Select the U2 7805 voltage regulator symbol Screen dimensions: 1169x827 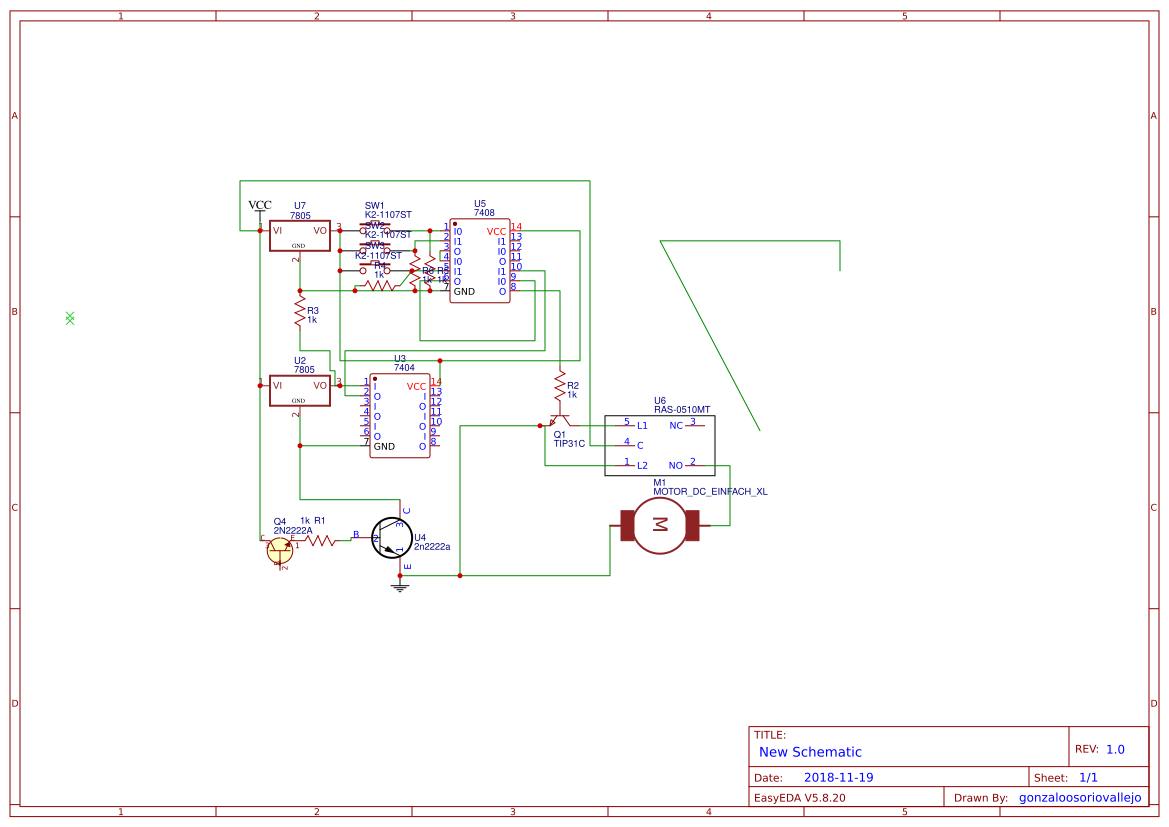(x=299, y=391)
